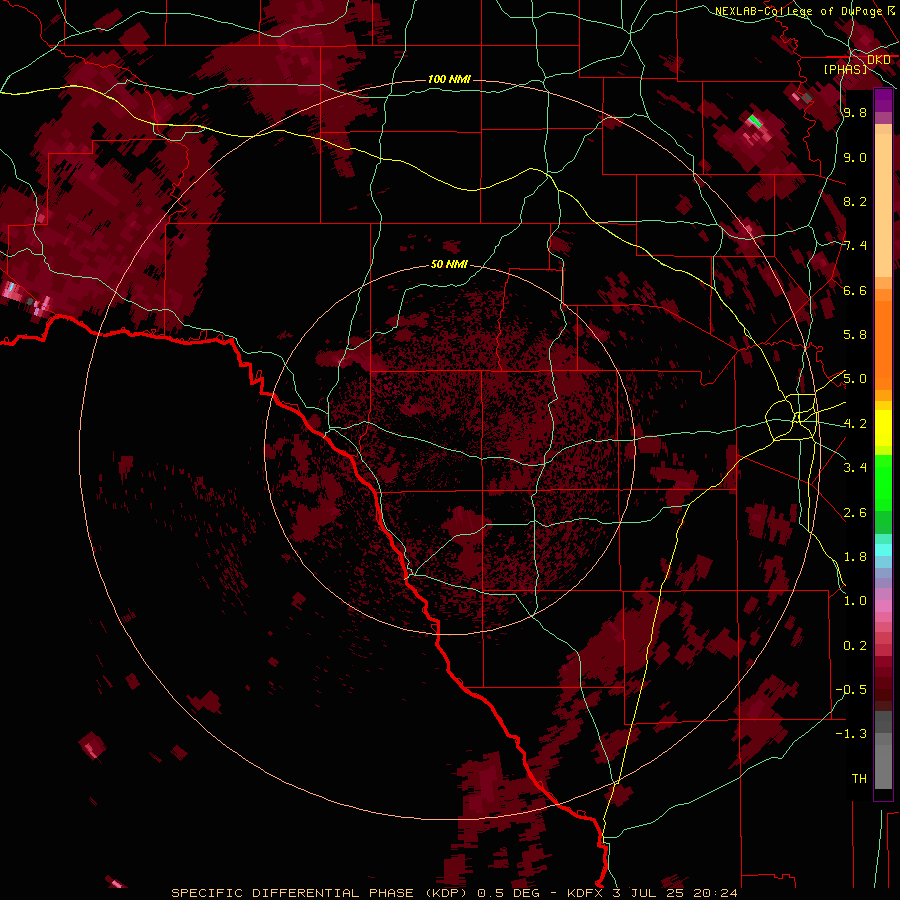Screen dimensions: 900x900
Task: Click the 7.4 value on the scale
Action: pos(855,246)
